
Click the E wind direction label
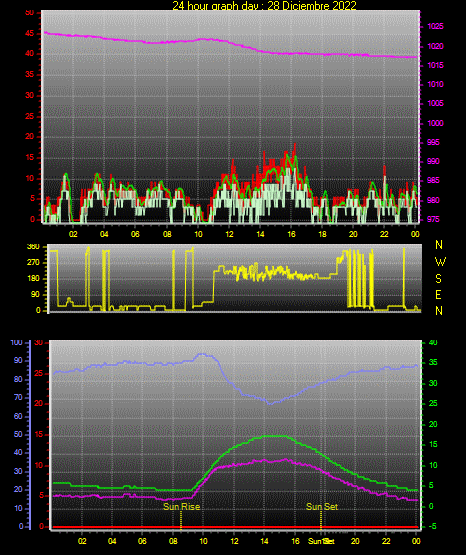pyautogui.click(x=438, y=294)
